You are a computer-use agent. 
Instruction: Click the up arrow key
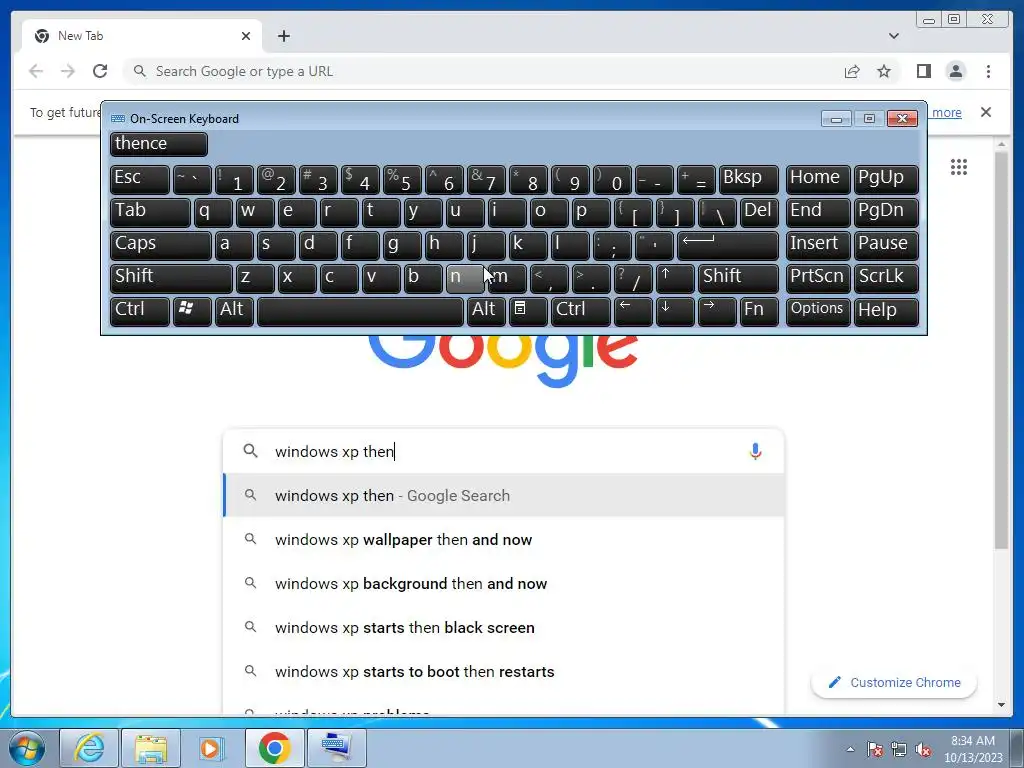675,278
